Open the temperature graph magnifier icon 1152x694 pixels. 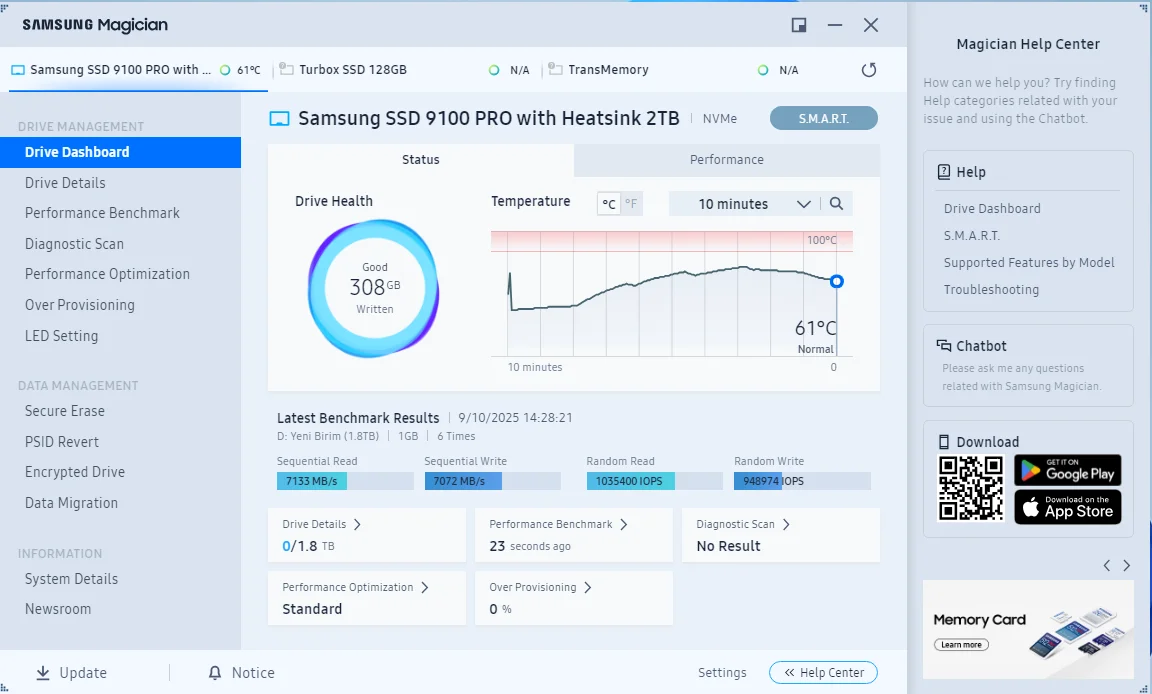click(x=836, y=203)
